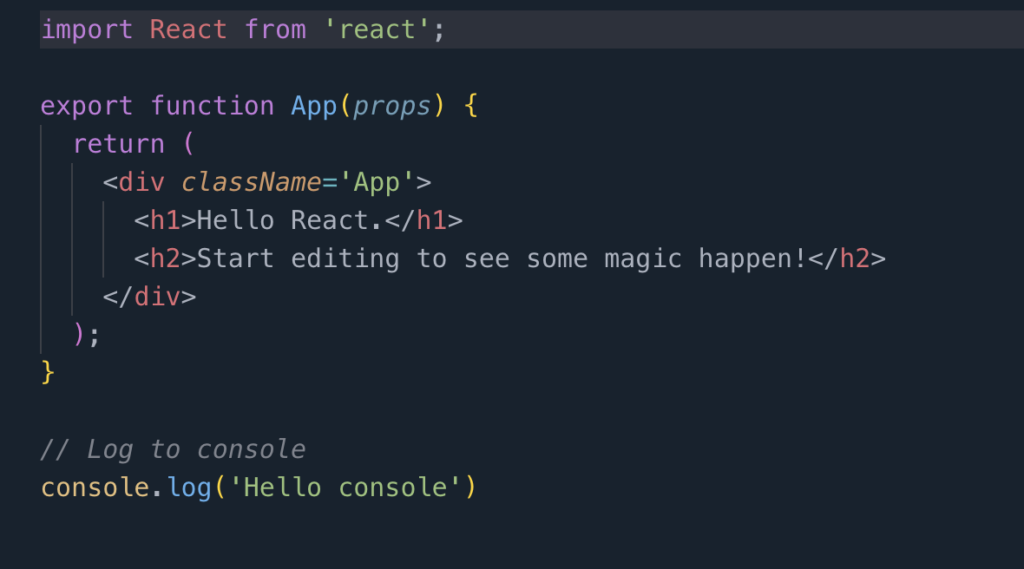Viewport: 1024px width, 569px height.
Task: Click the 'console' object identifier
Action: 95,488
